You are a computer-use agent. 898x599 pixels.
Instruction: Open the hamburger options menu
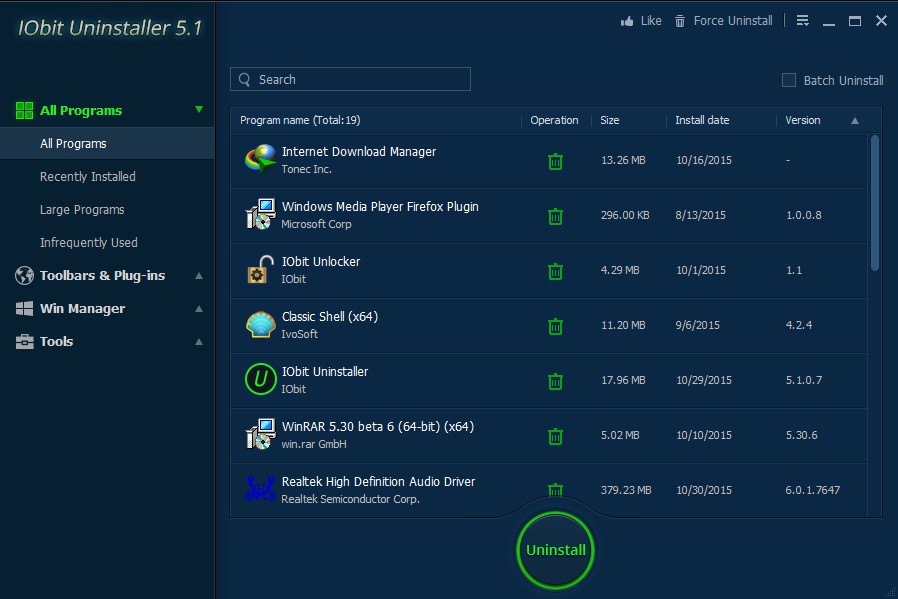[803, 21]
